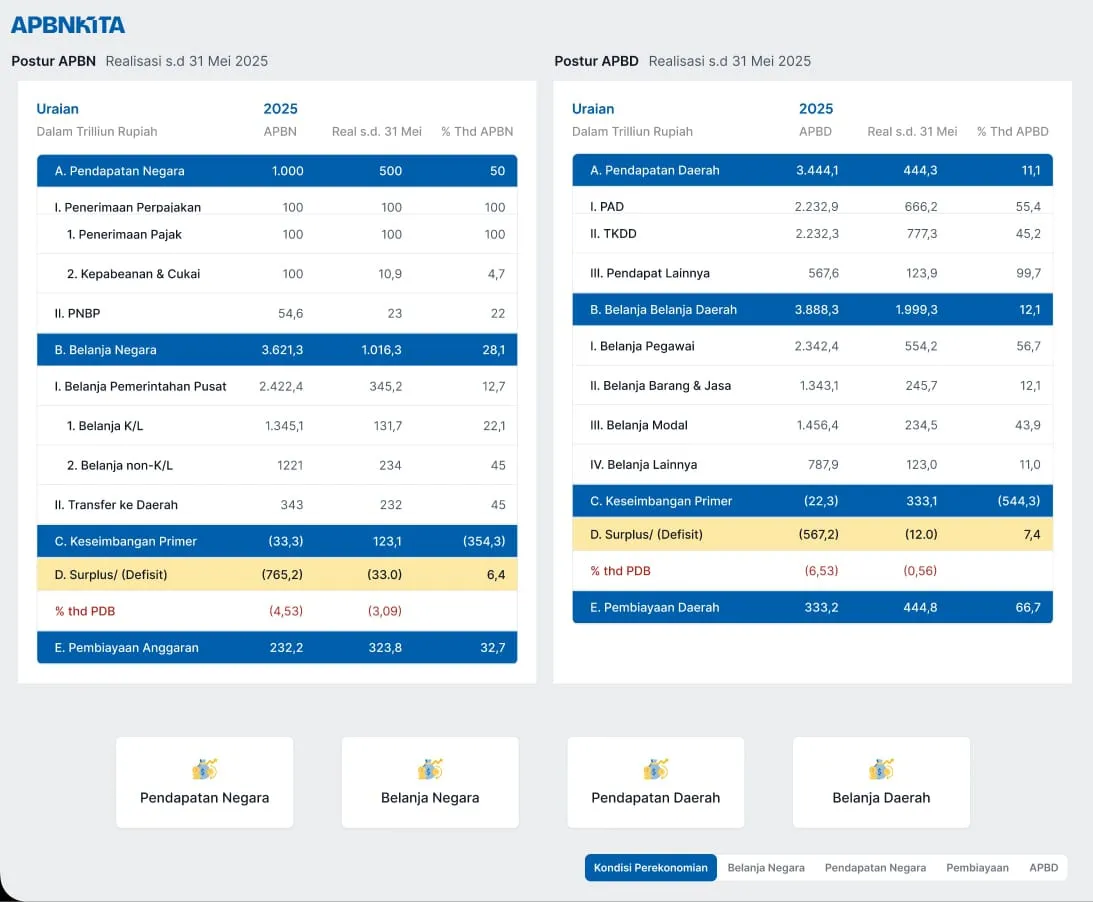Switch to the Belanja Negara tab

(x=766, y=868)
